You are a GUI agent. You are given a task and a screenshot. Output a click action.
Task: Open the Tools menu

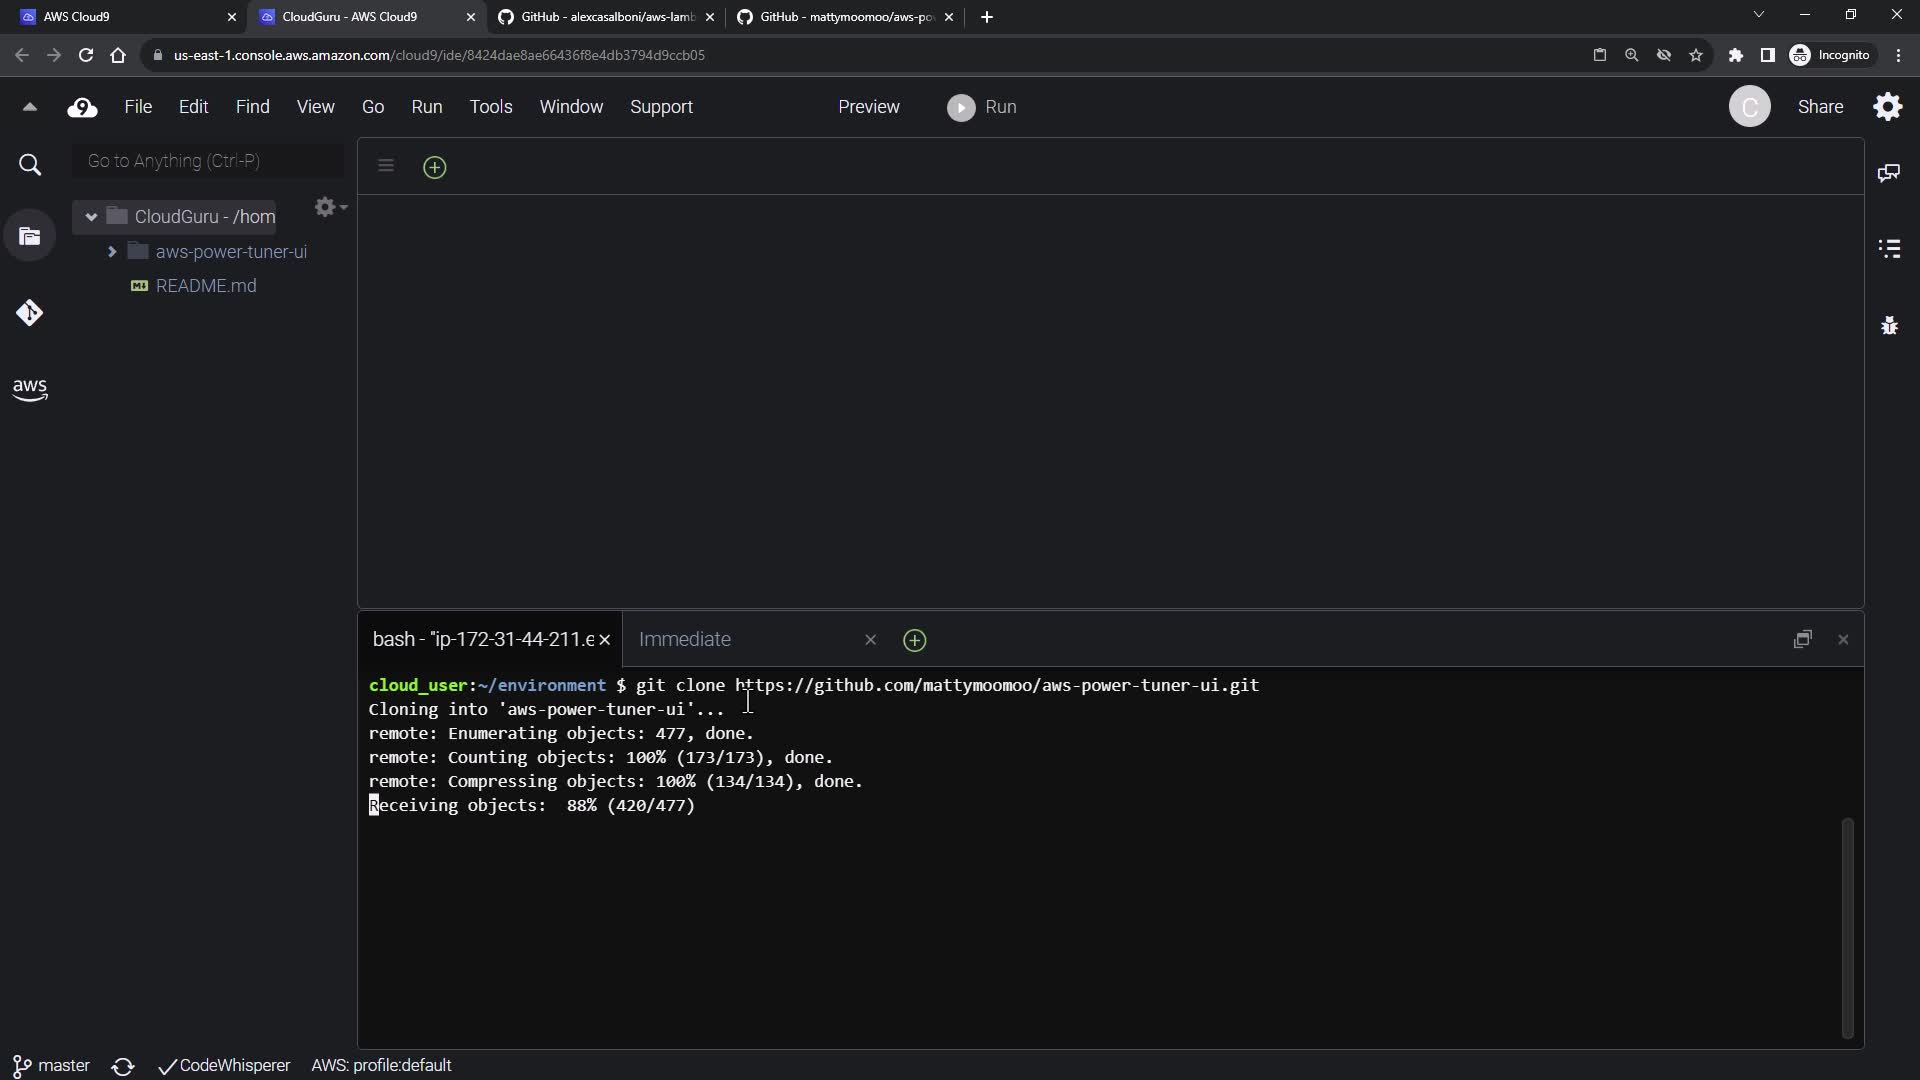coord(491,107)
